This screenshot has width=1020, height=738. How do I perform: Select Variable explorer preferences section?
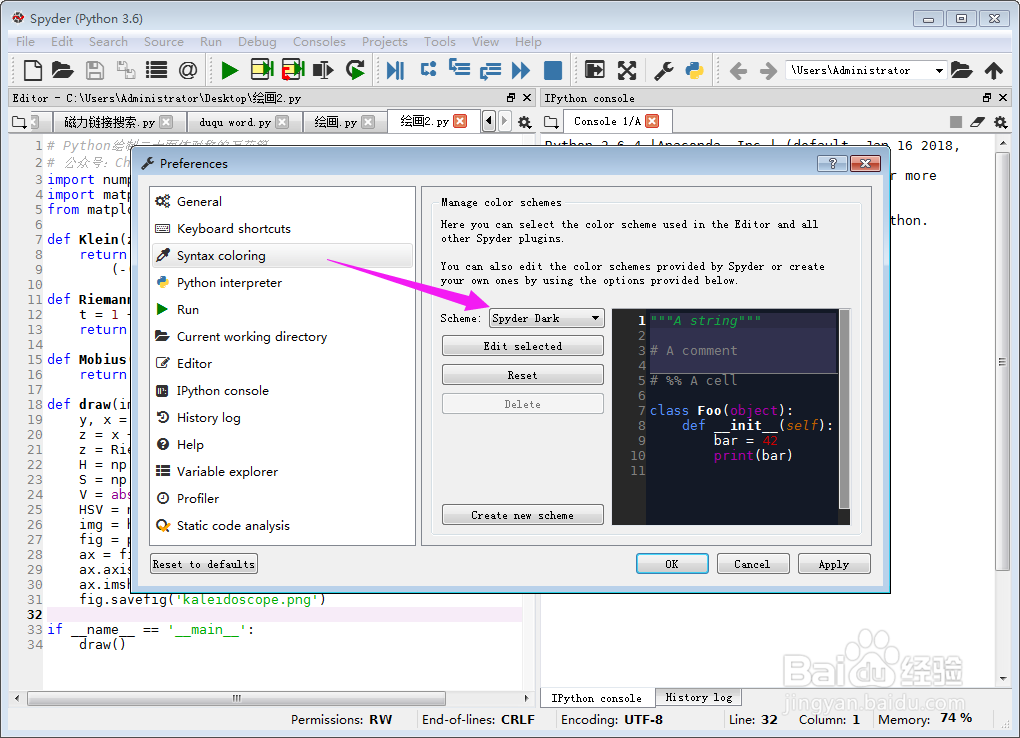(282, 471)
